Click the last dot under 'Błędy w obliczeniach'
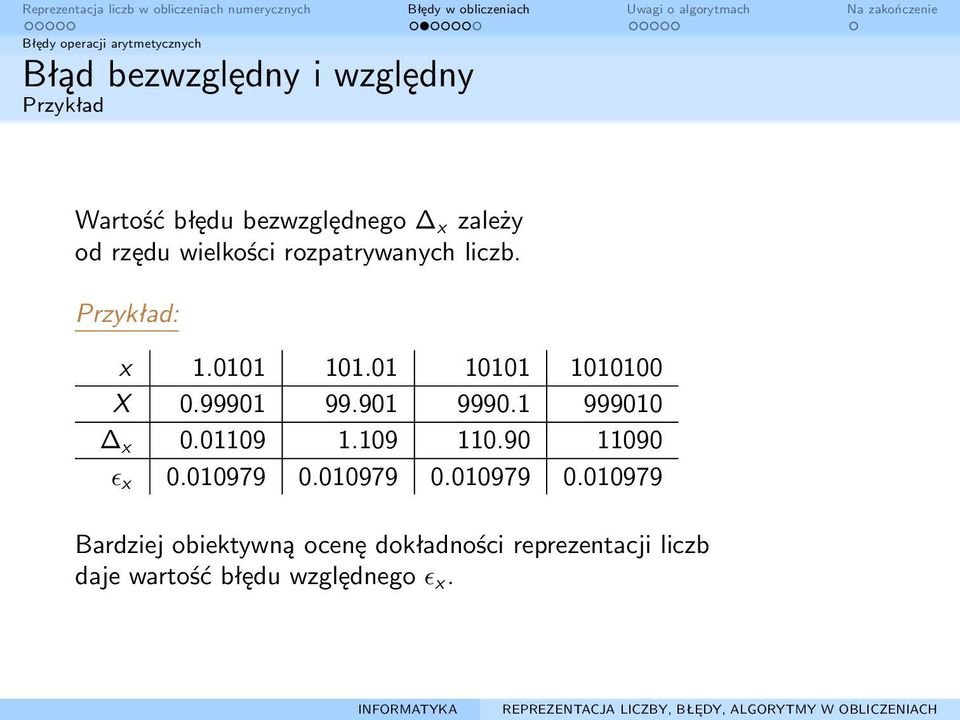960x720 pixels. [477, 26]
